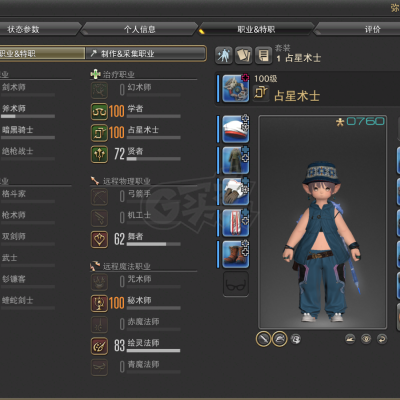Select the 贤者 level 72 job icon
Screen dimensions: 400x400
pyautogui.click(x=99, y=154)
